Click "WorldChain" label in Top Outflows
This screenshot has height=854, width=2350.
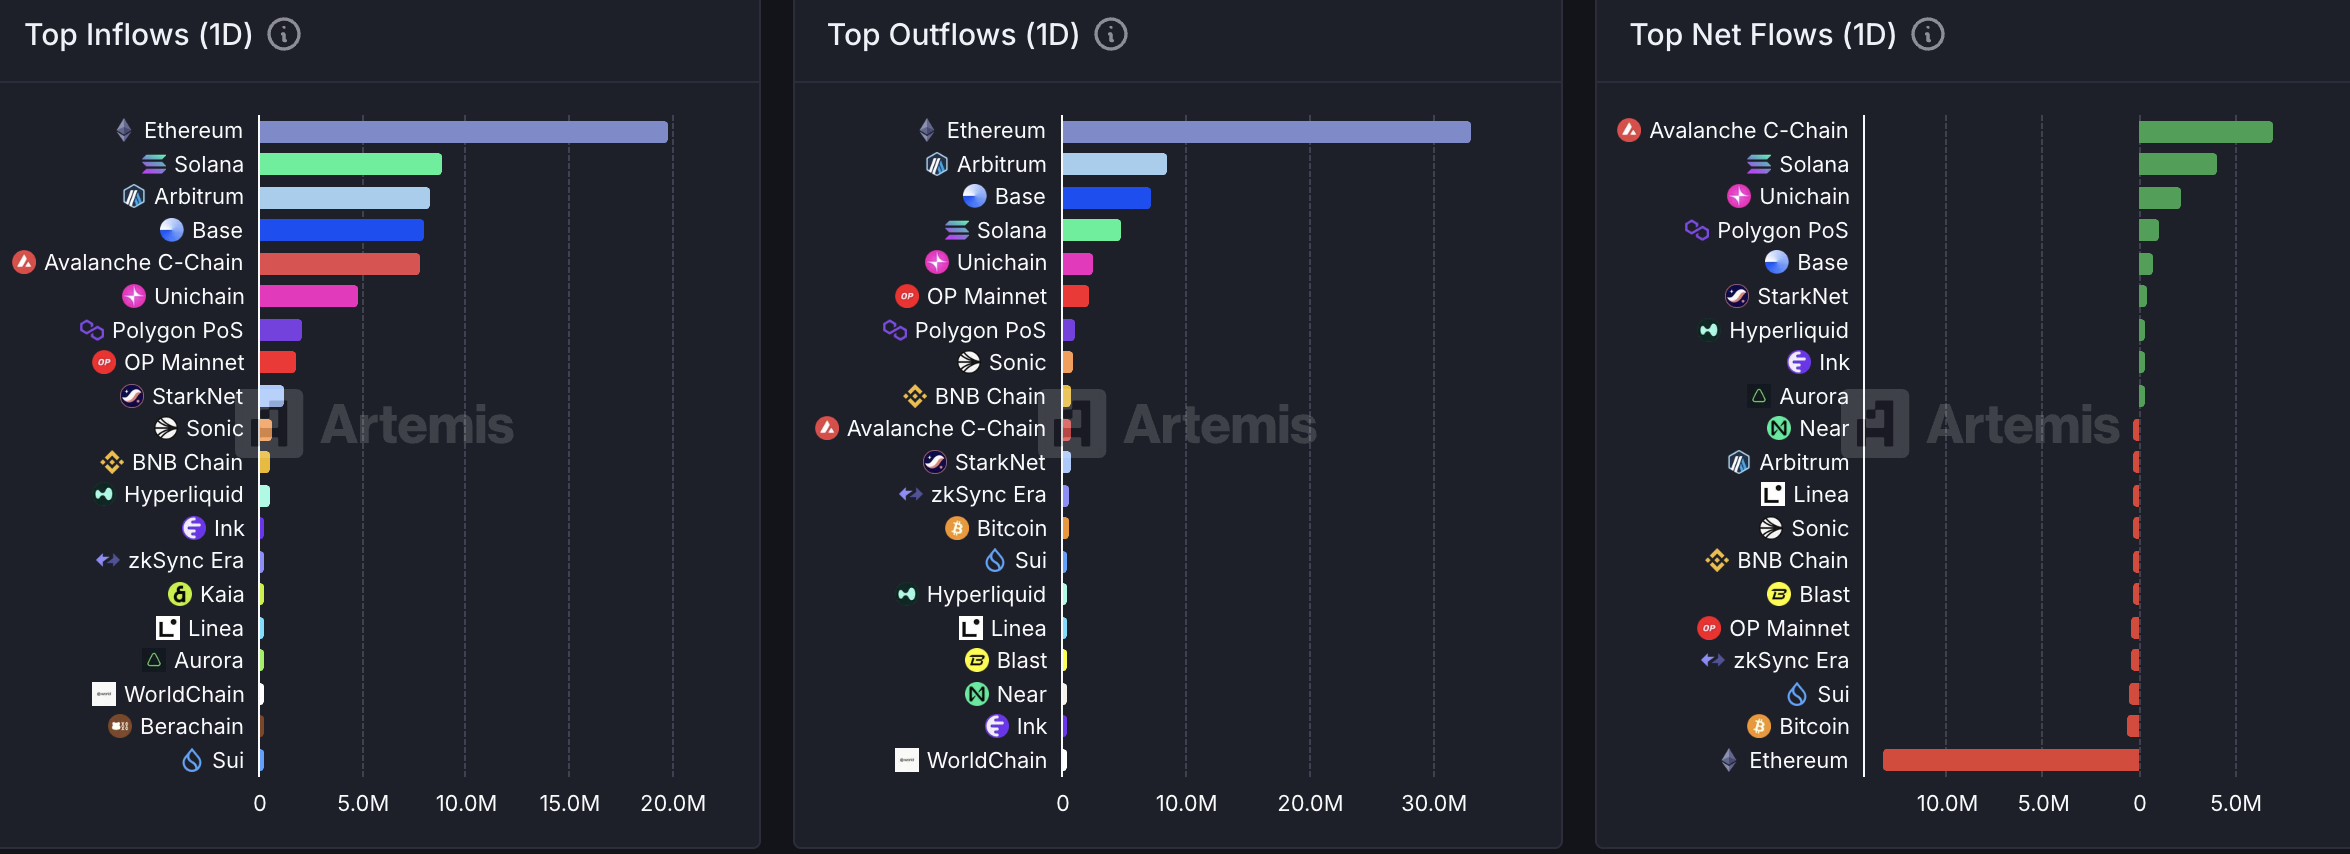click(x=987, y=760)
